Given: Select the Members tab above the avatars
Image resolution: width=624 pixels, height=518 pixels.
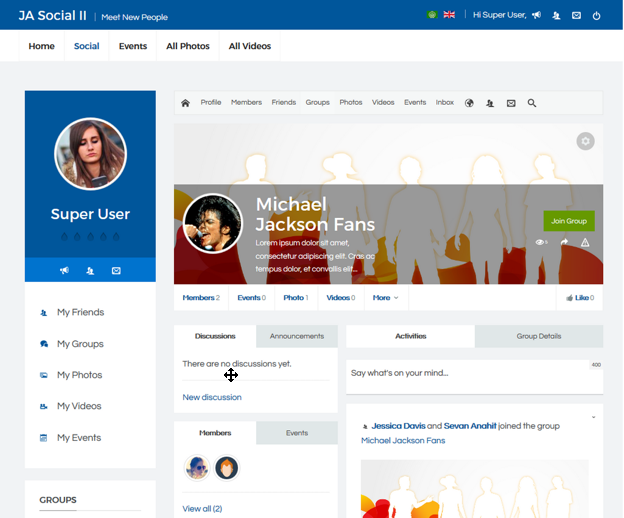Looking at the screenshot, I should (215, 433).
